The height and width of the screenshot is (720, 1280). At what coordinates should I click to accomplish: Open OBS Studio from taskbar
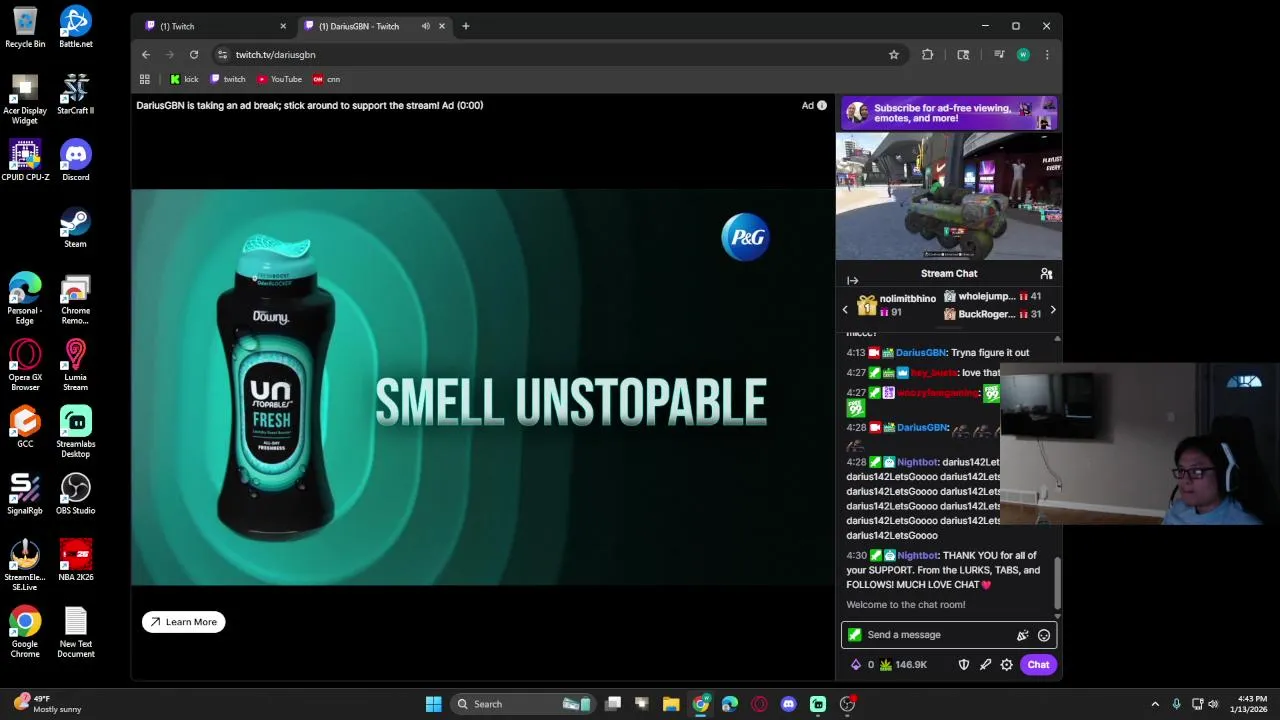coord(847,704)
